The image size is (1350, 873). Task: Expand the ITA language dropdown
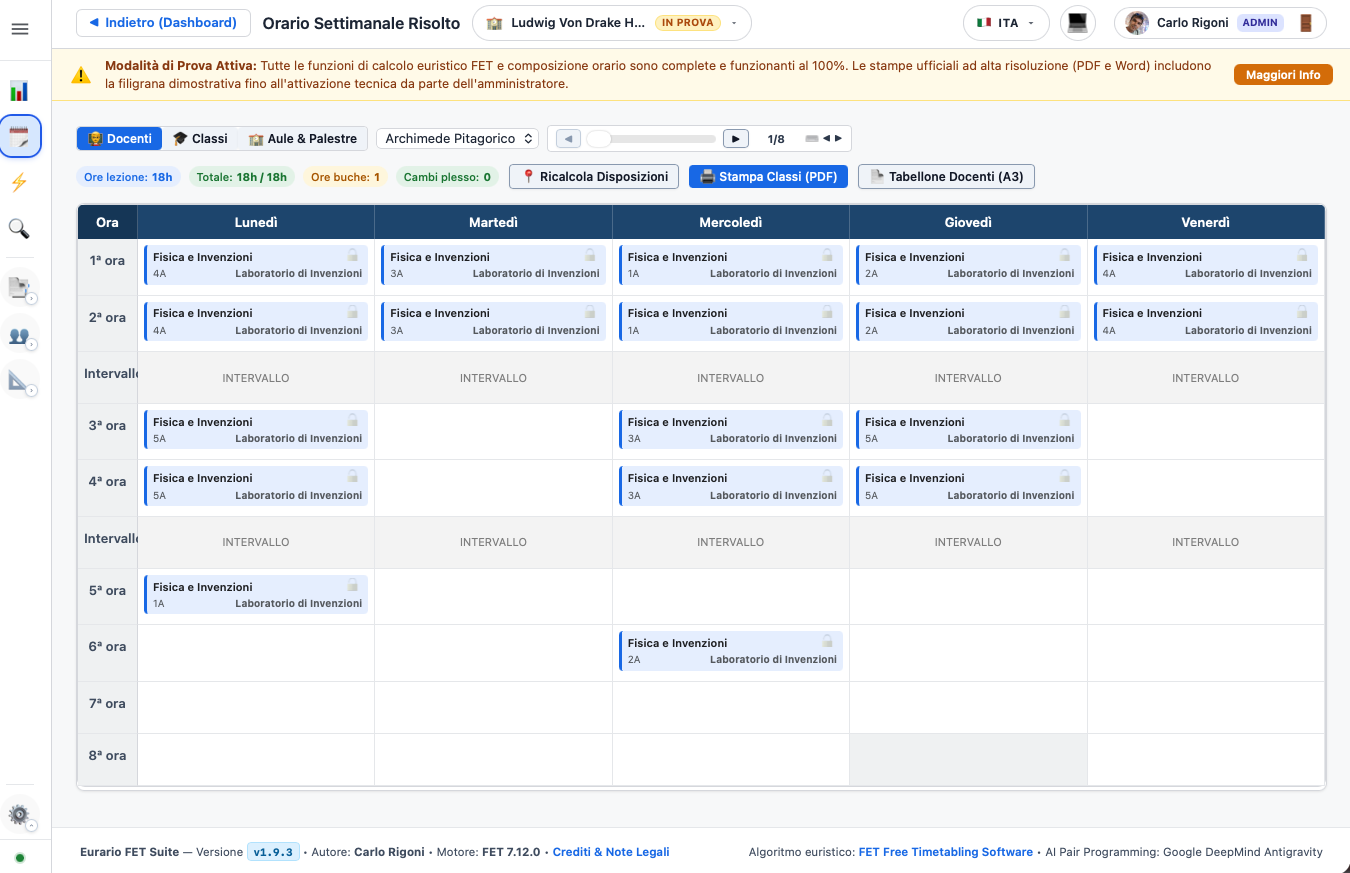pos(1006,23)
